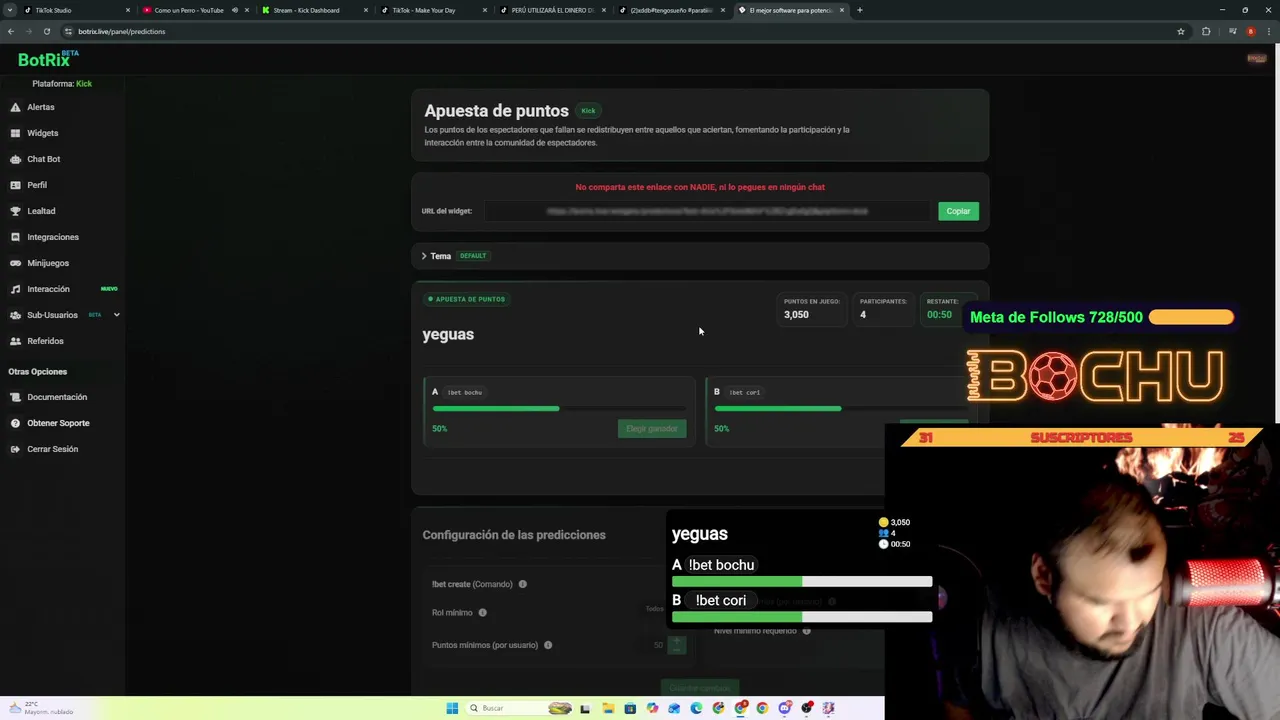Click the Referidos people icon
The image size is (1280, 720).
[15, 341]
